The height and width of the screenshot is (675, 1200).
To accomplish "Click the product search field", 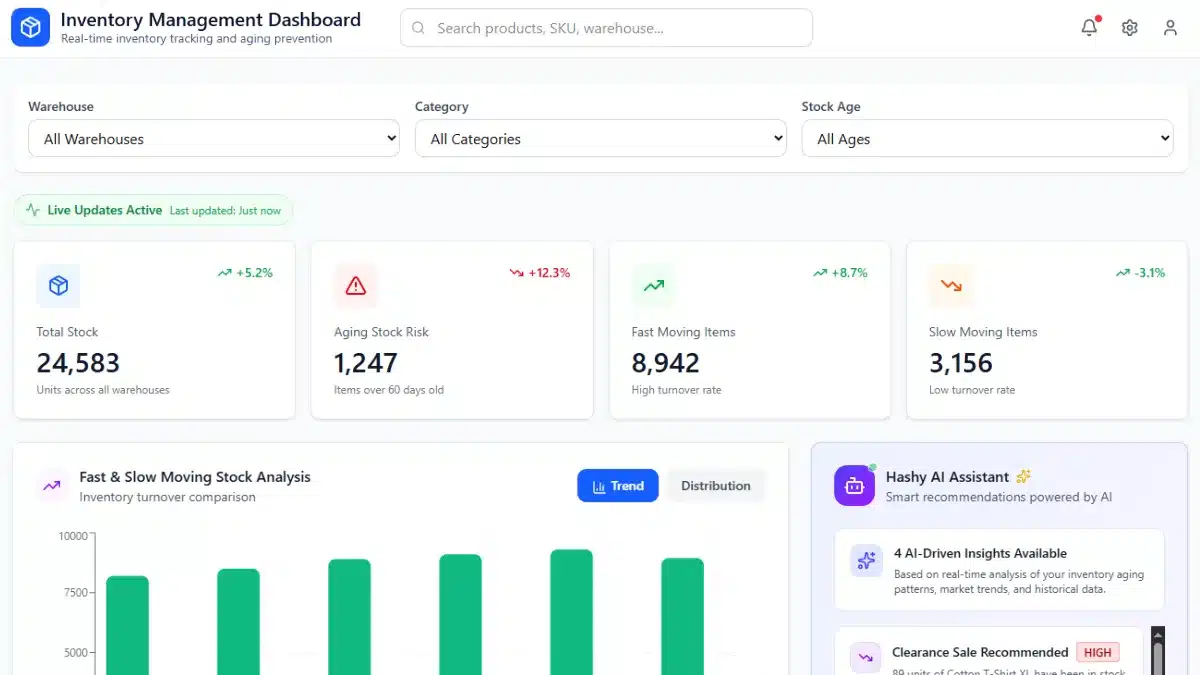I will point(606,28).
